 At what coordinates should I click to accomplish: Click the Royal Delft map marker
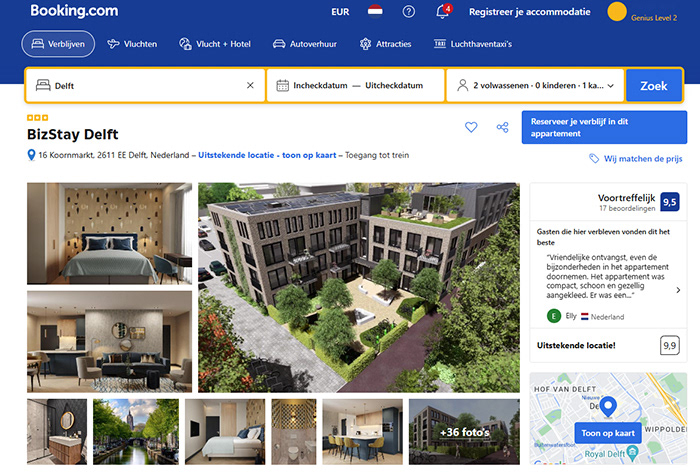(633, 453)
